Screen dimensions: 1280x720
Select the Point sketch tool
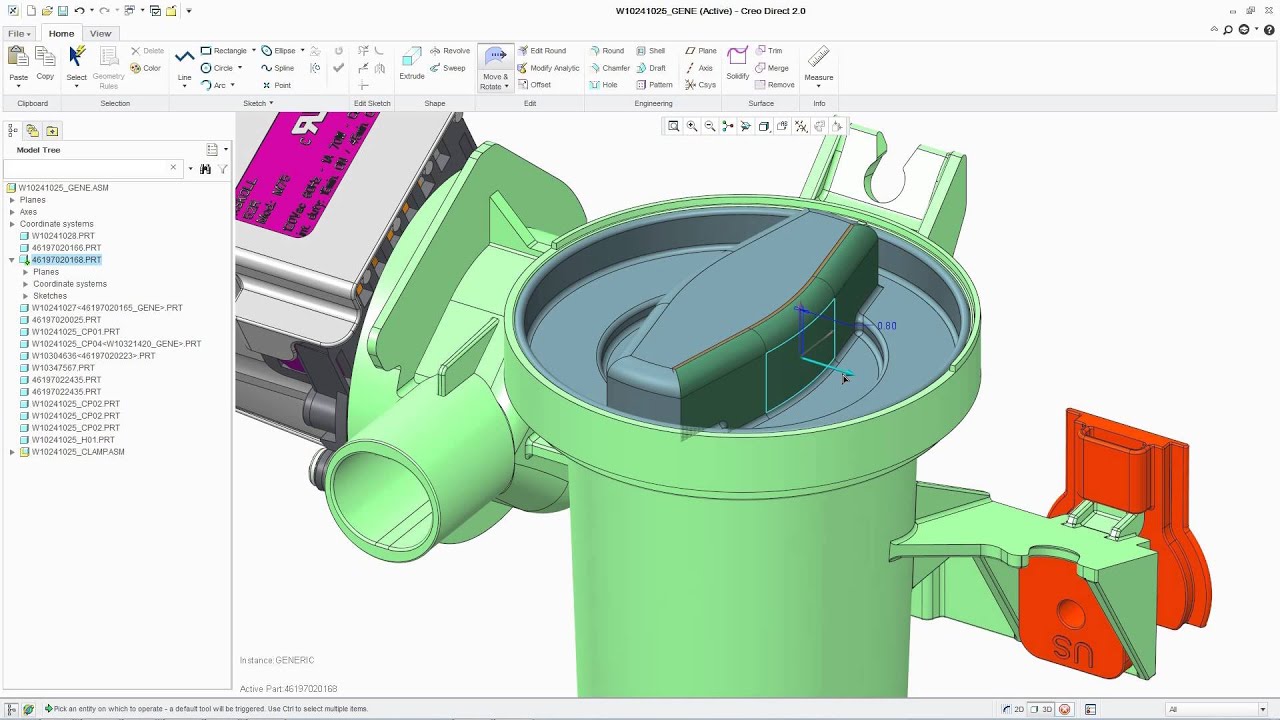point(276,85)
